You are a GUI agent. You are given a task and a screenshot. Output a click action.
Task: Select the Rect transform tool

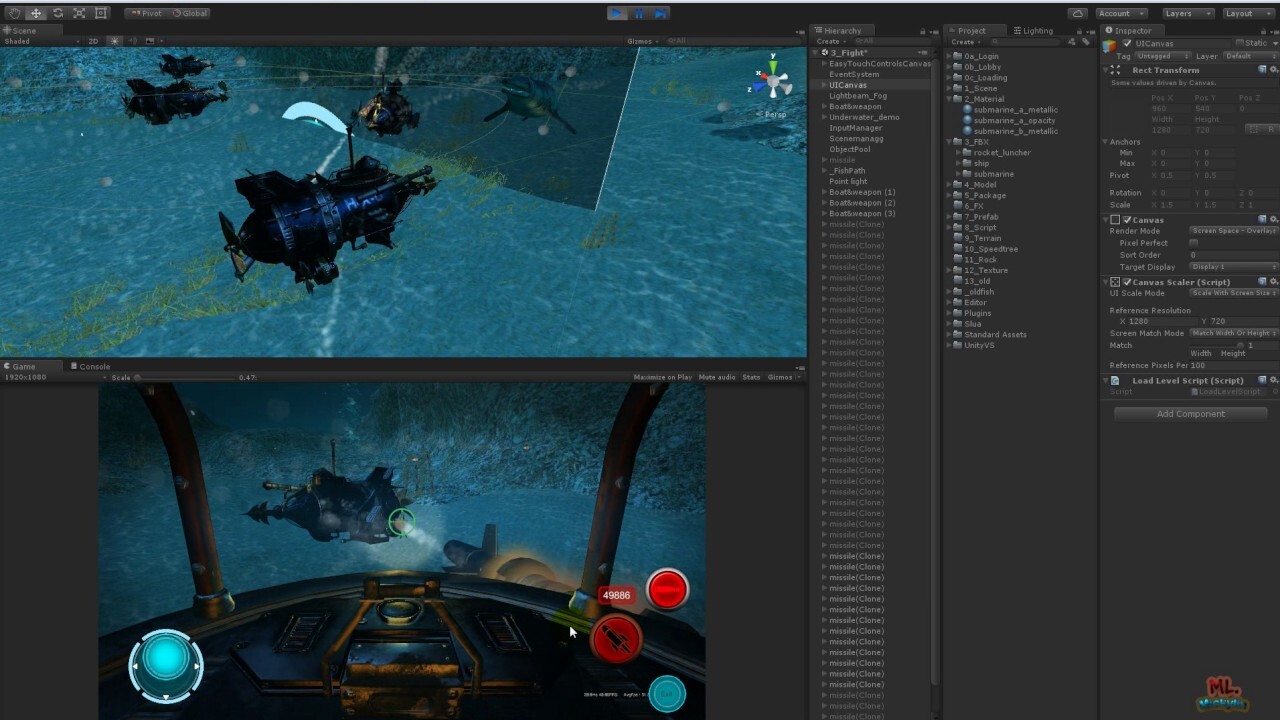click(x=100, y=13)
